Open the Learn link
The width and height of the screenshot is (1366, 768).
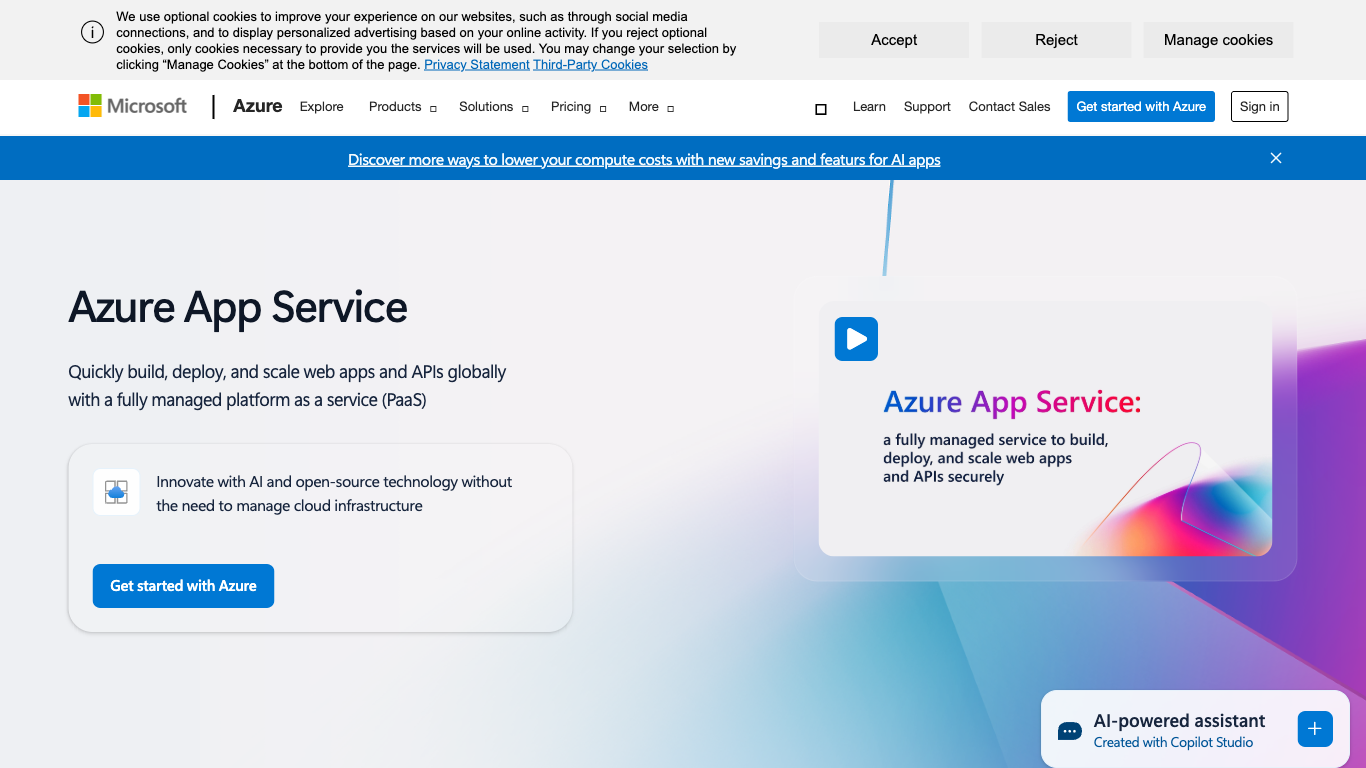(x=869, y=107)
